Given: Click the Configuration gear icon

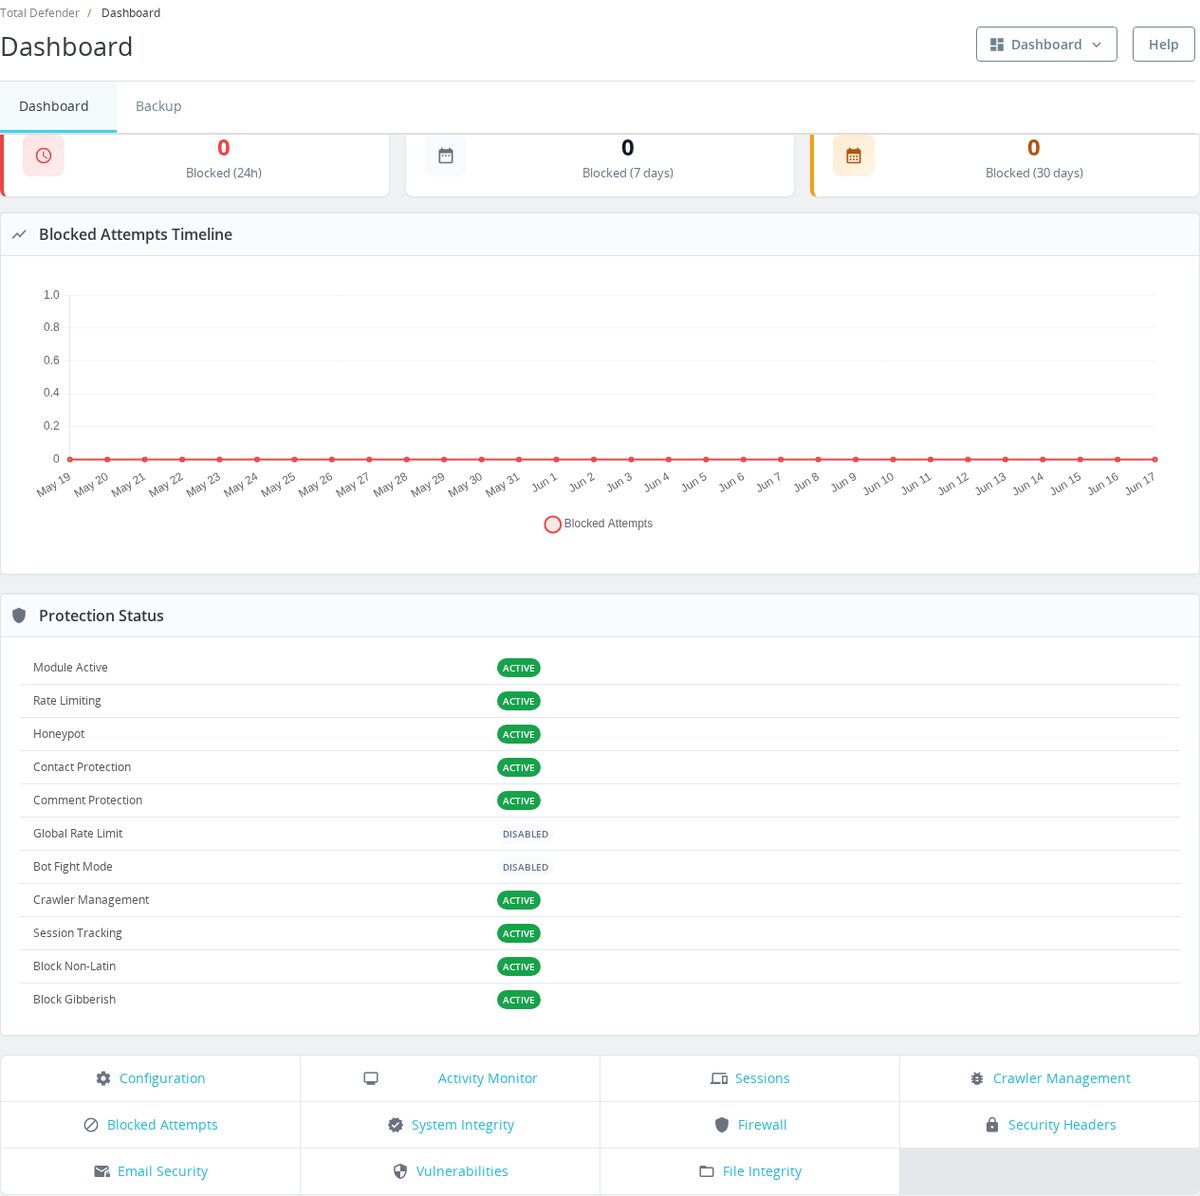Looking at the screenshot, I should 103,1078.
